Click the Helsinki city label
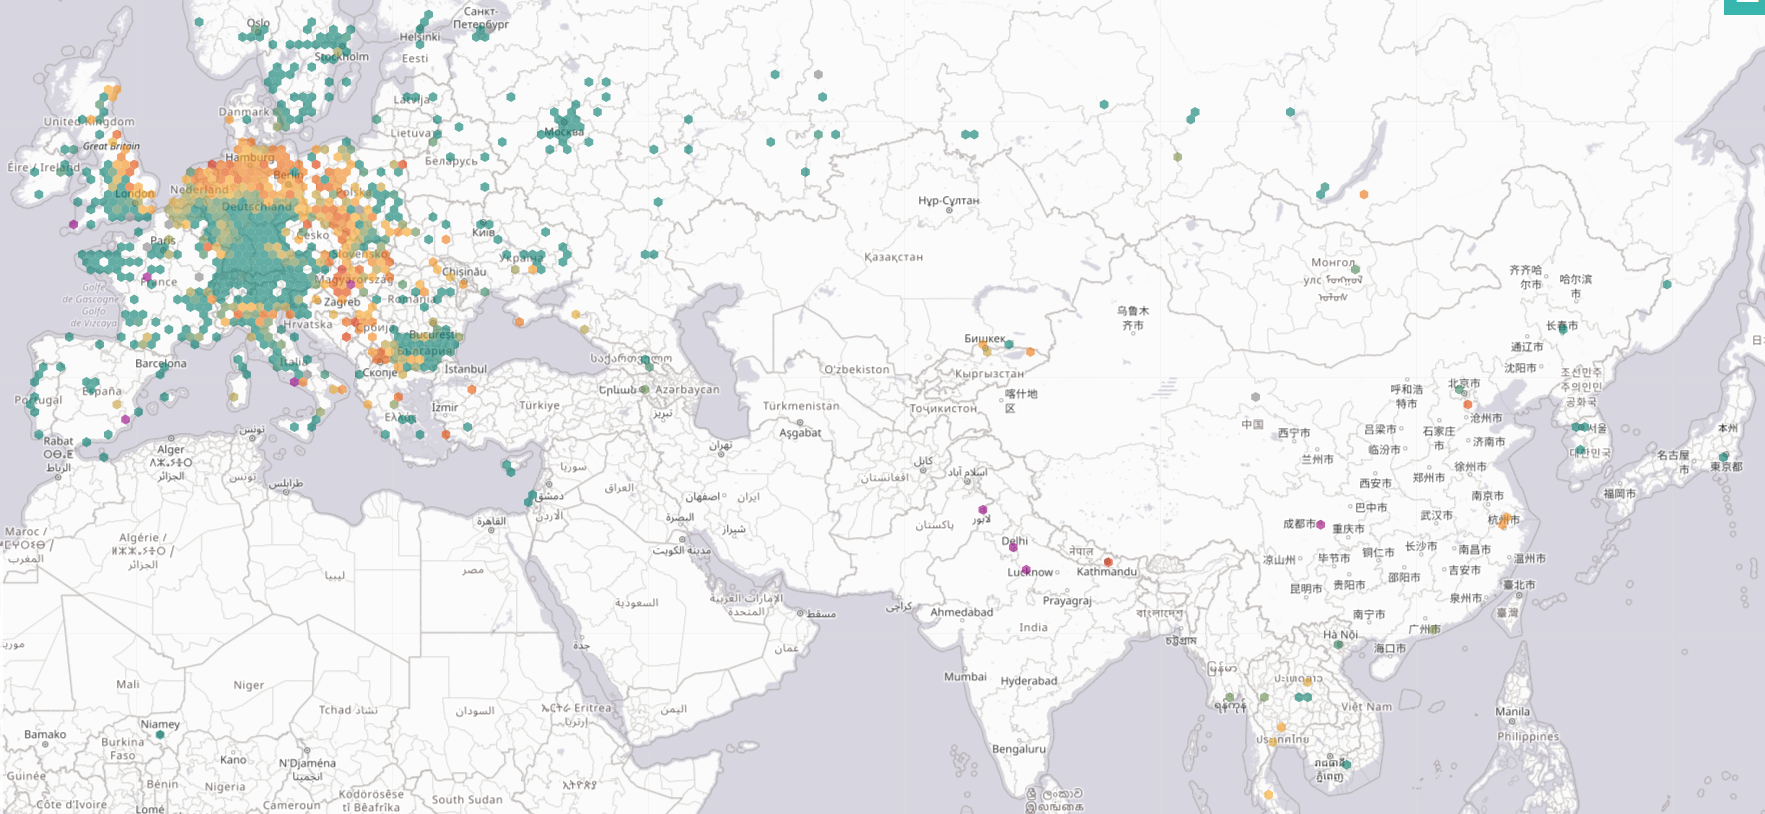The width and height of the screenshot is (1765, 814). [x=420, y=37]
